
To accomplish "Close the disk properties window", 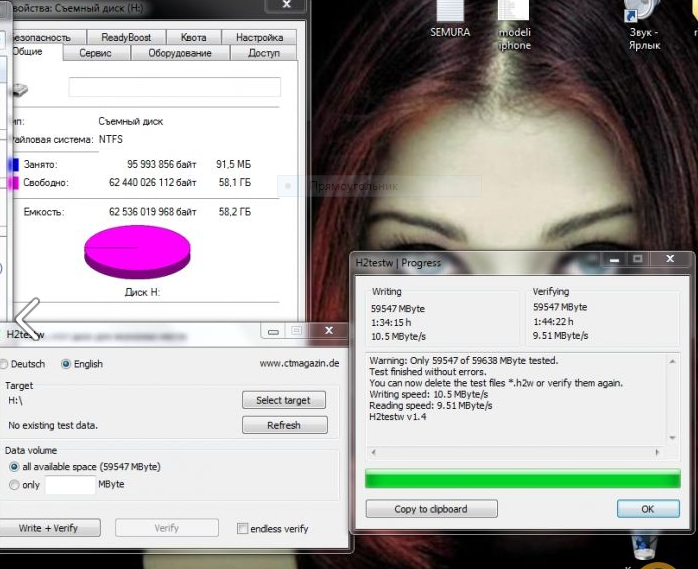I will (287, 4).
